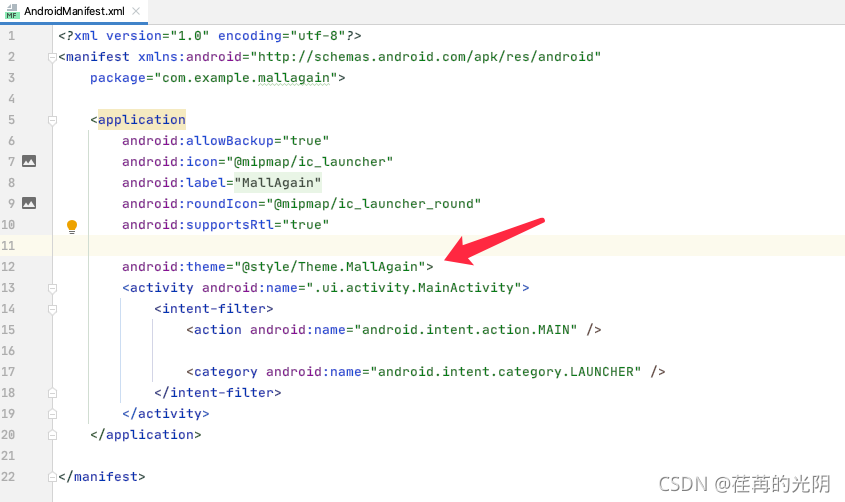
Task: Click the closing </intent-filter> tag
Action: (x=218, y=393)
